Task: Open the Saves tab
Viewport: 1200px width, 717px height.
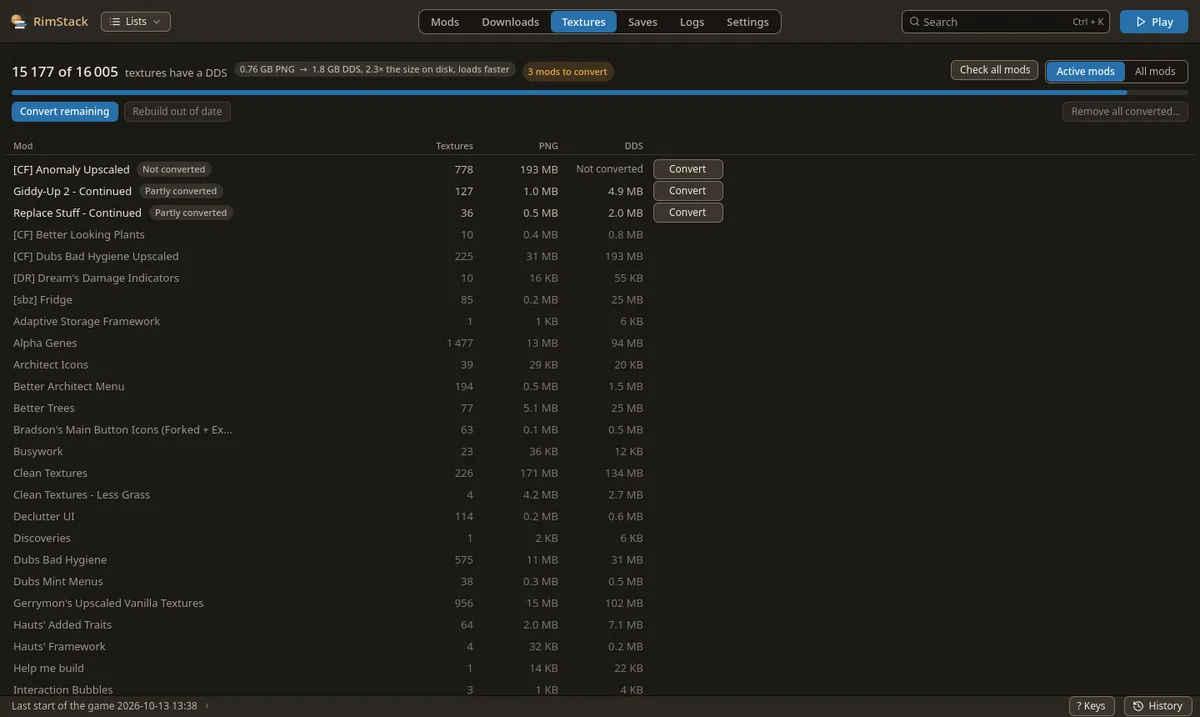Action: point(643,22)
